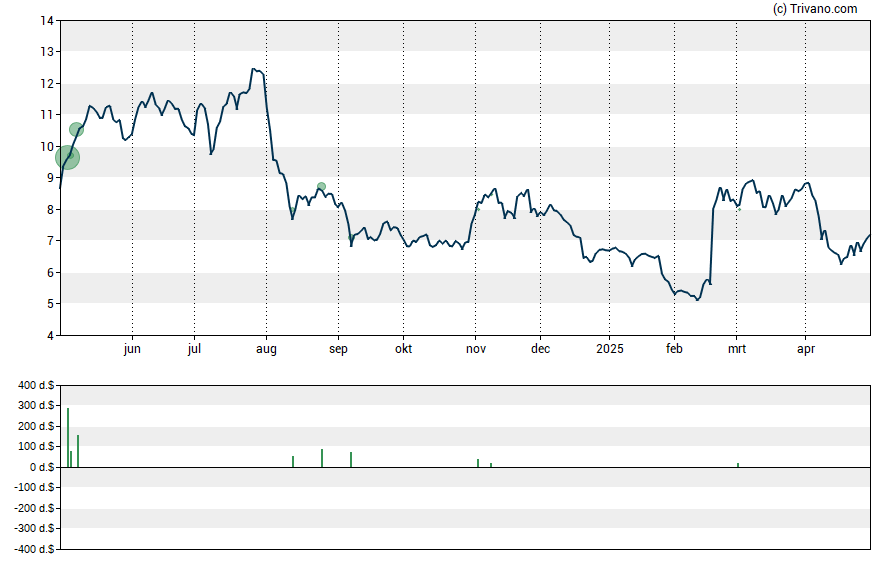Click the '2025' x-axis label
Viewport: 888px width, 565px height.
[609, 348]
